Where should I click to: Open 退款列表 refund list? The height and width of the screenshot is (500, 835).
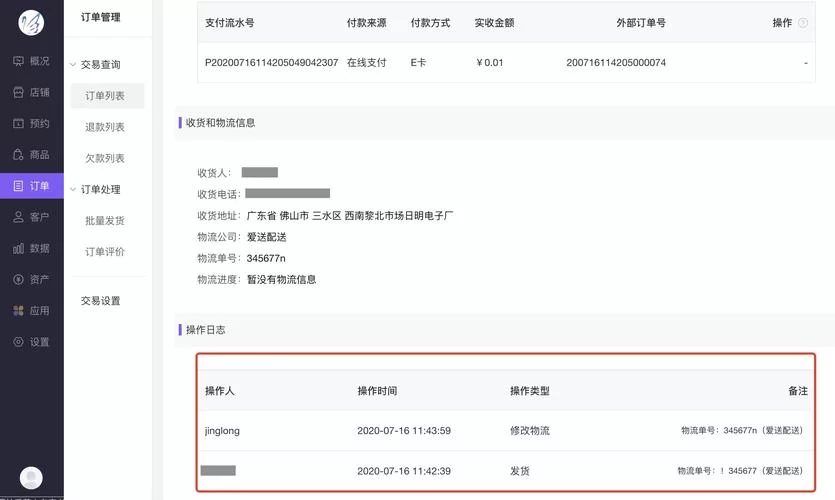[x=105, y=127]
